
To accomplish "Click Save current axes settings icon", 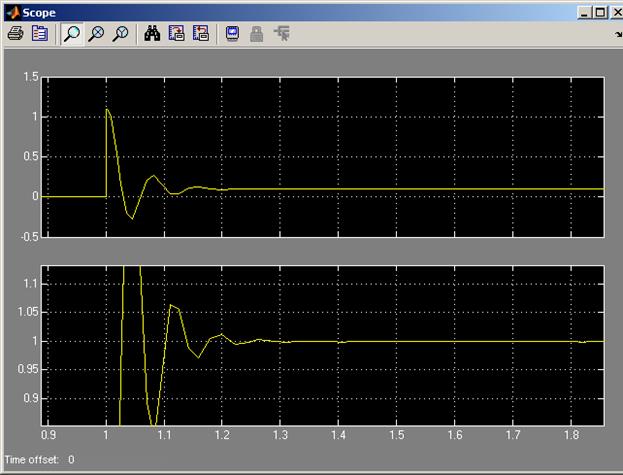I will (x=176, y=34).
